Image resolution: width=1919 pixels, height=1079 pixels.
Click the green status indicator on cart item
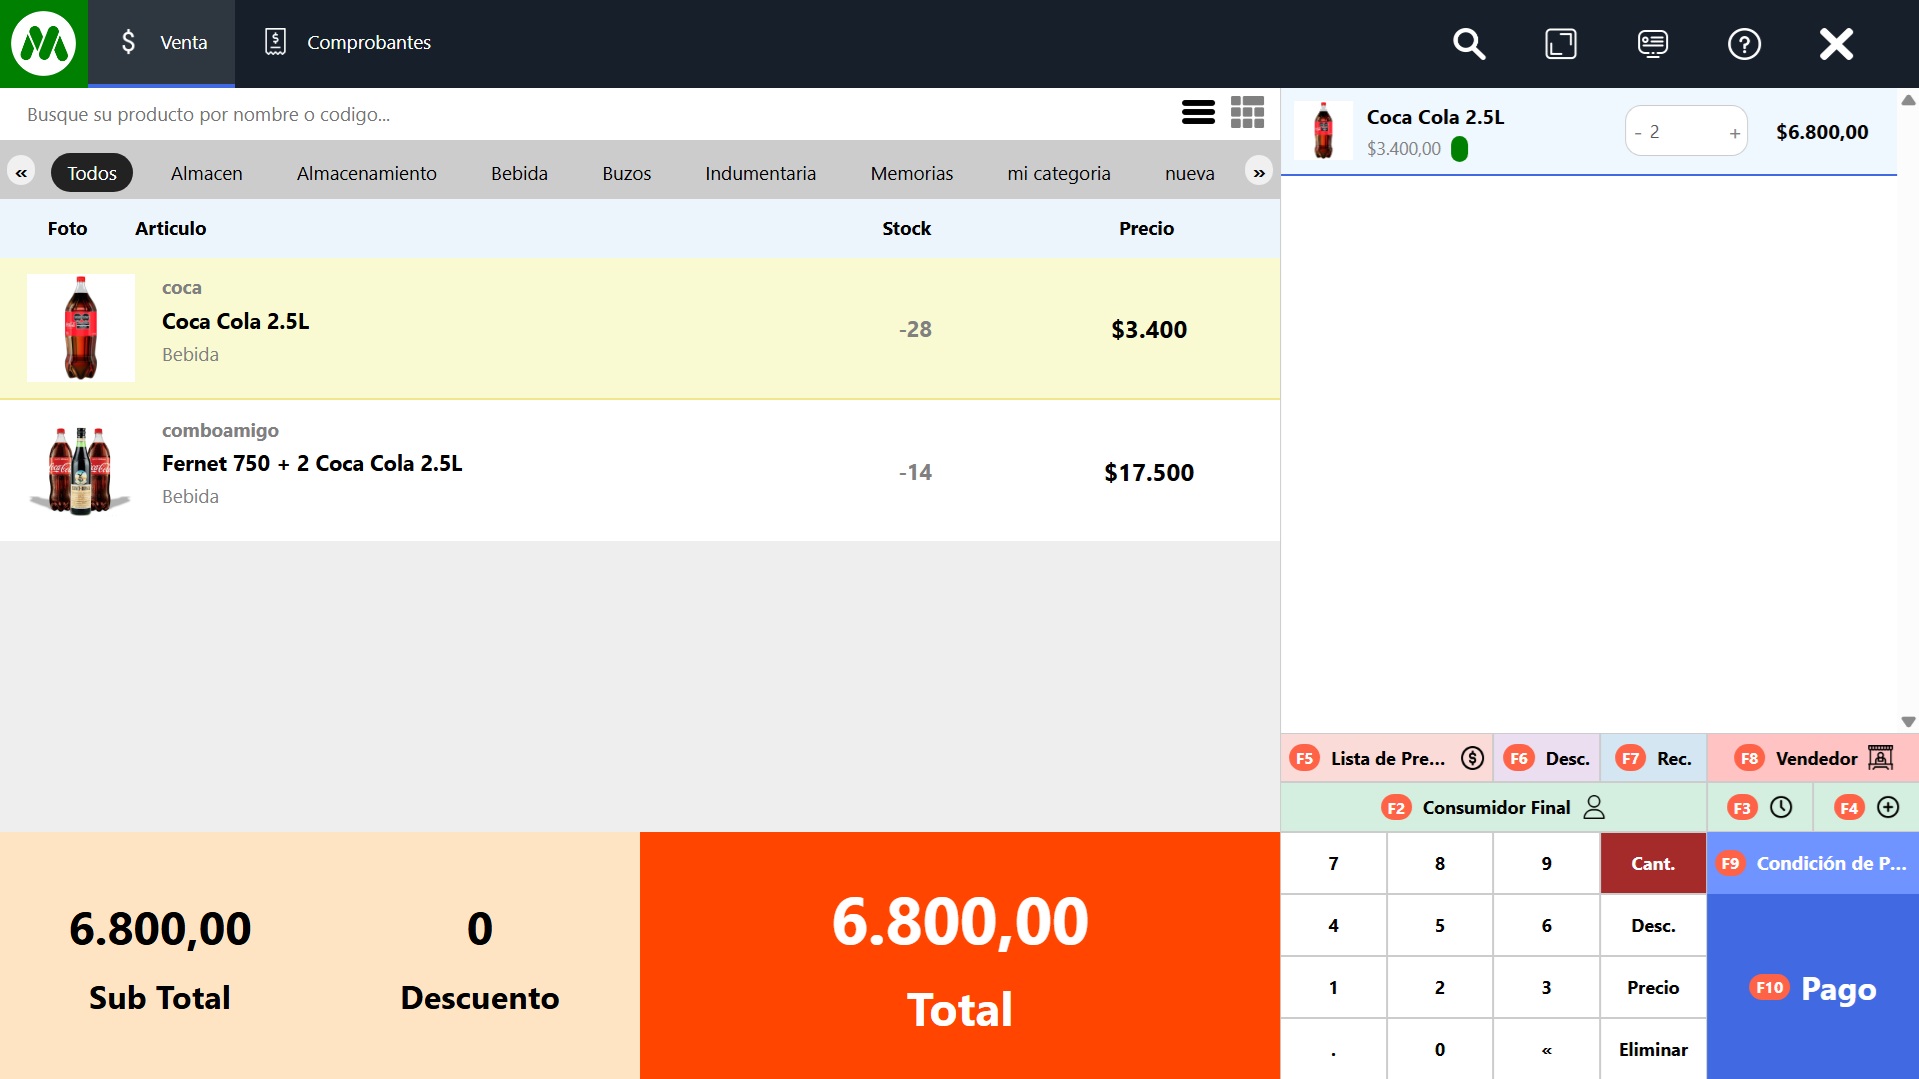click(1459, 149)
